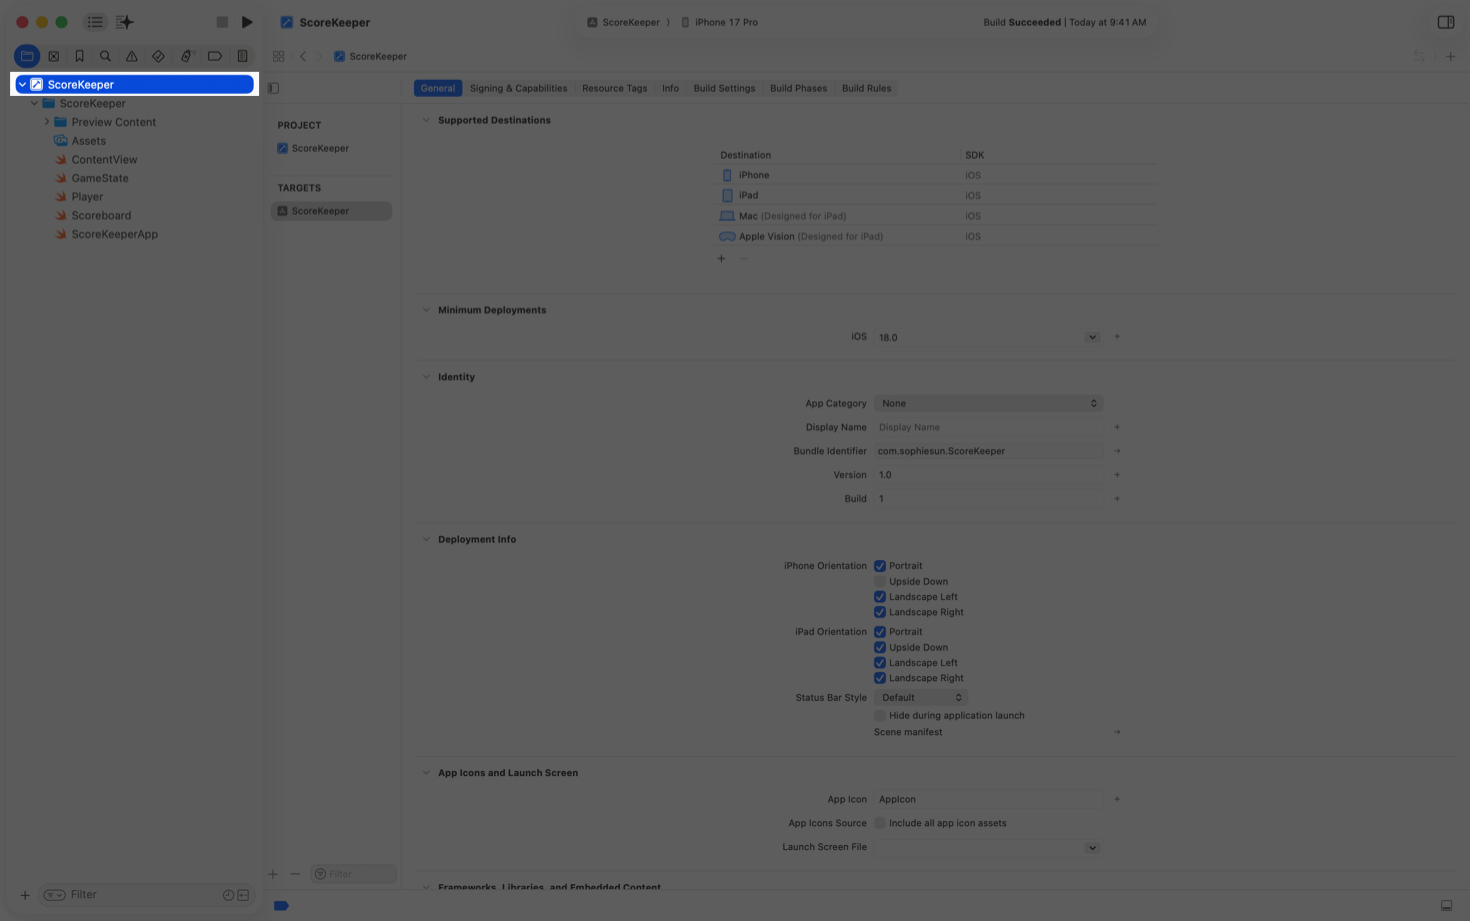The image size is (1470, 921).
Task: Open the Bookmark navigator
Action: point(80,56)
